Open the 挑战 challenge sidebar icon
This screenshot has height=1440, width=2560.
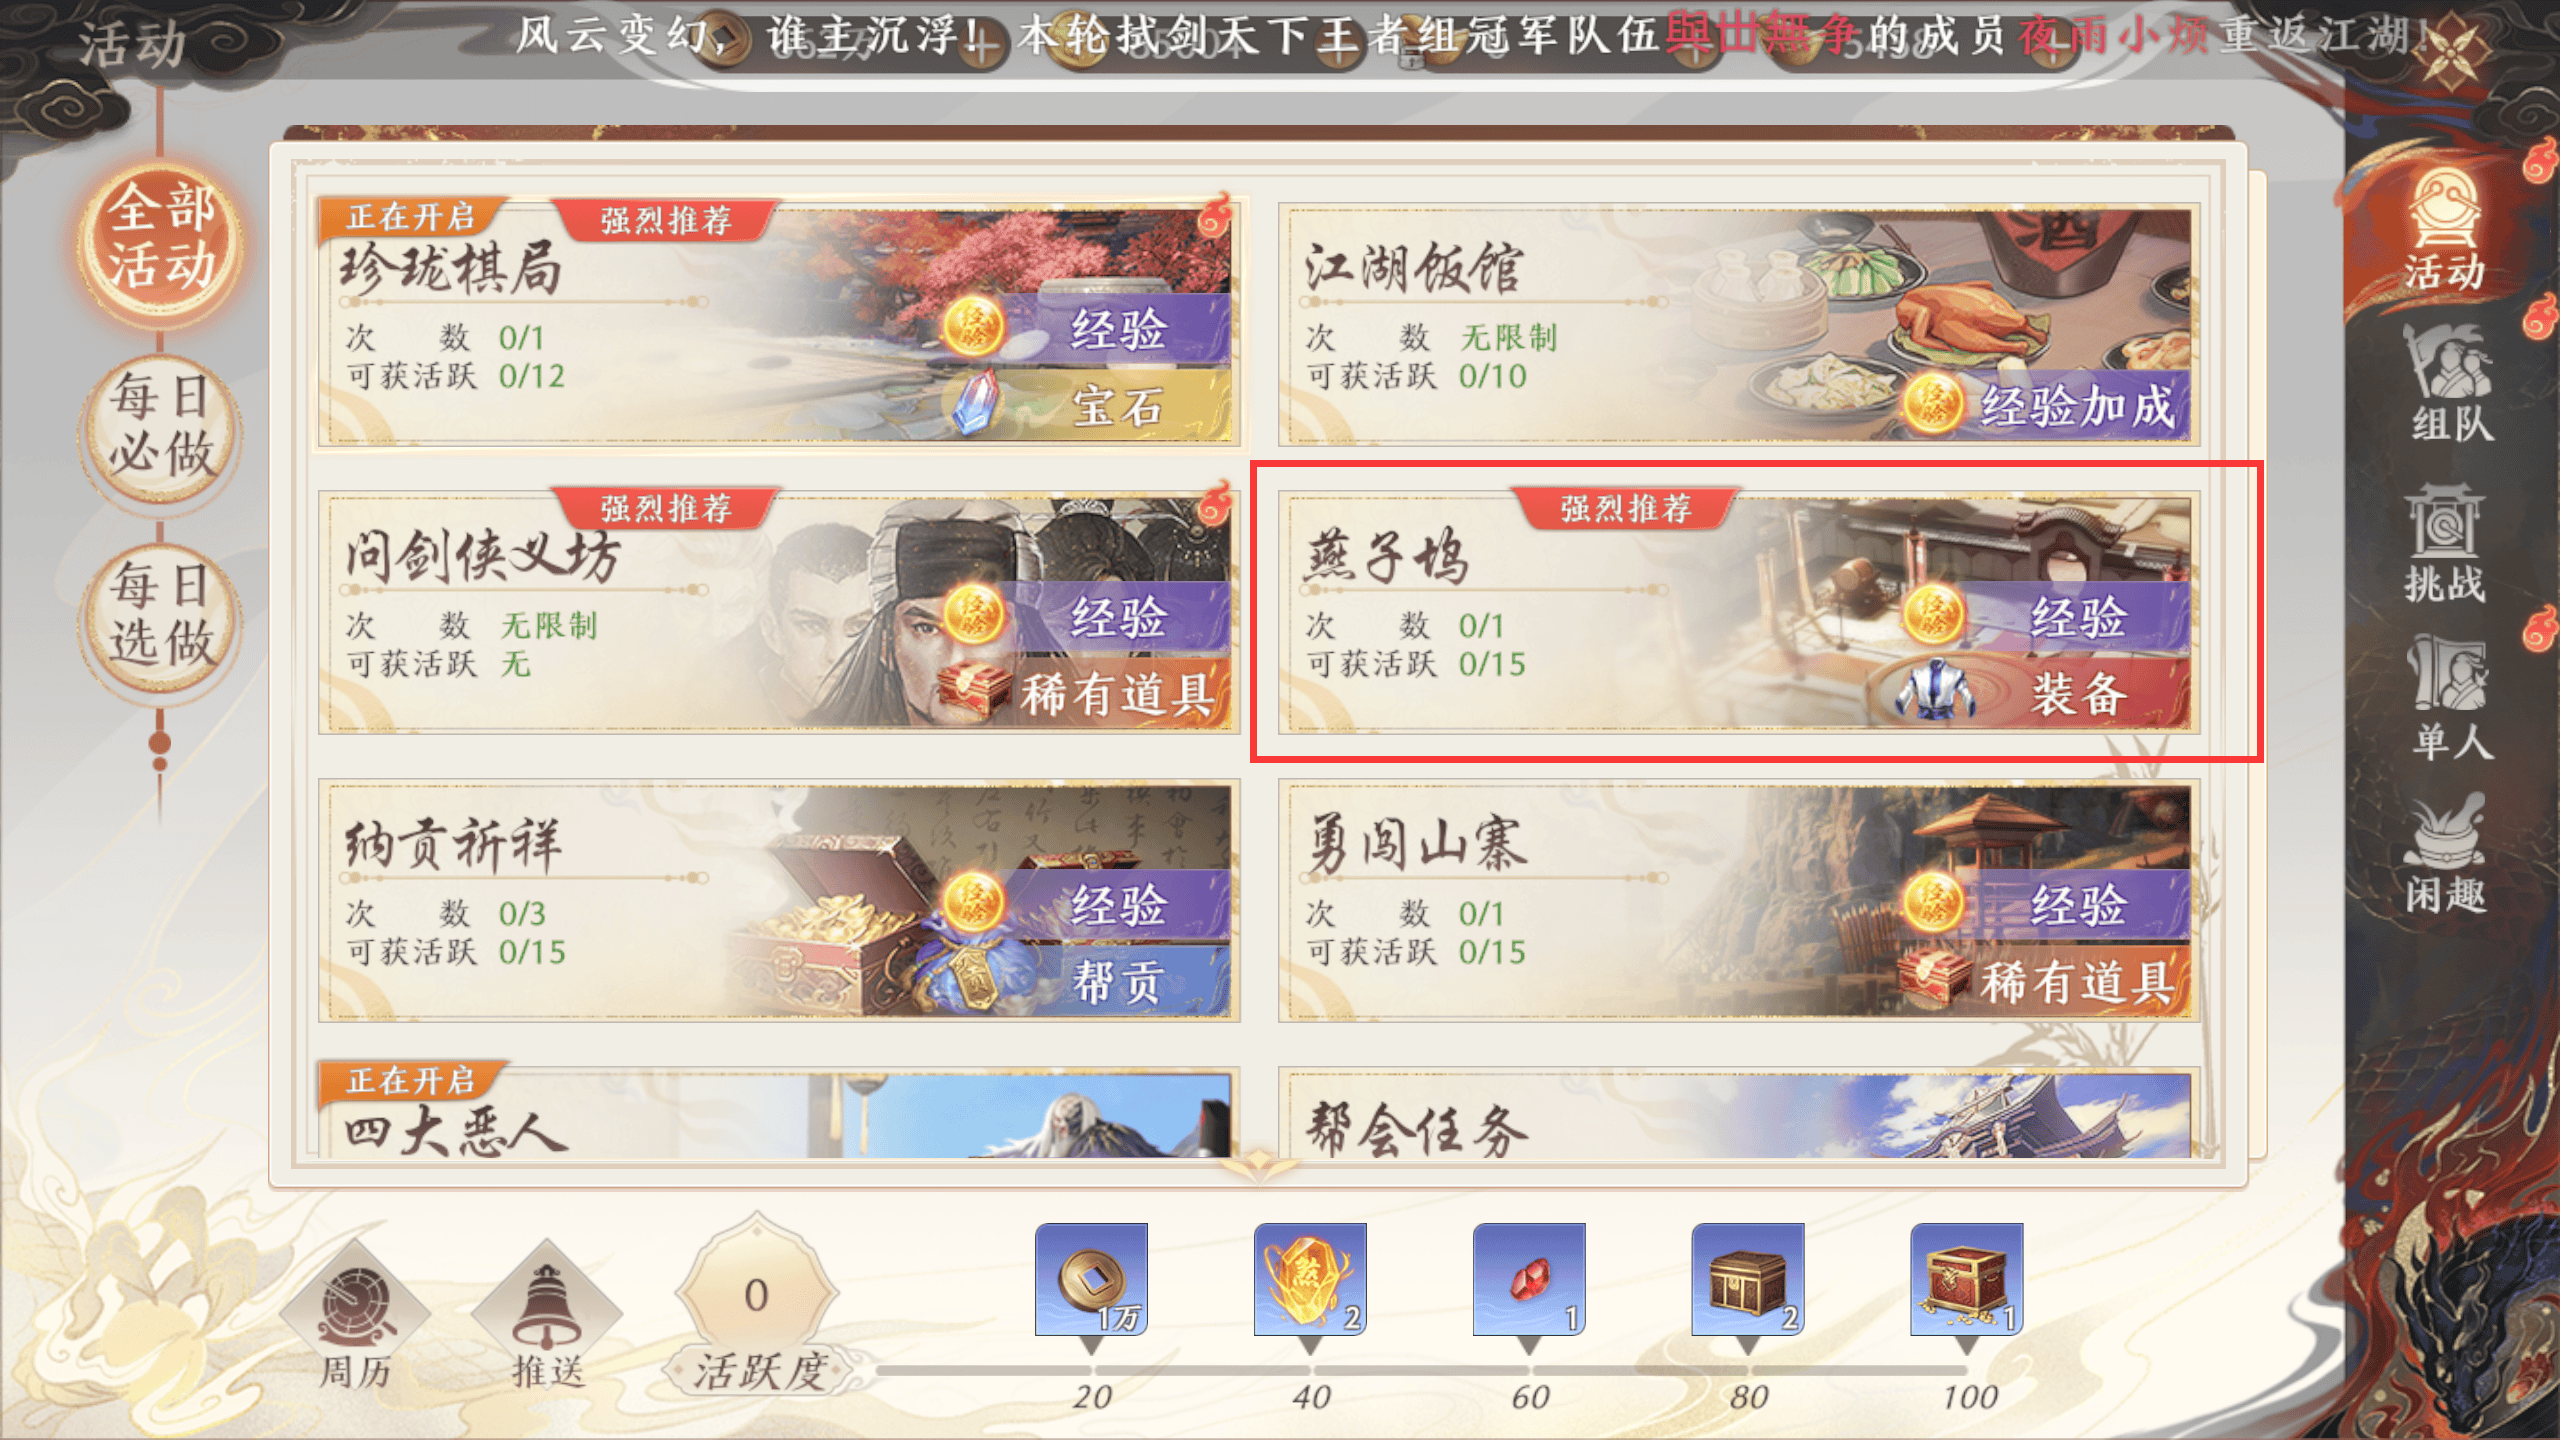[2445, 544]
